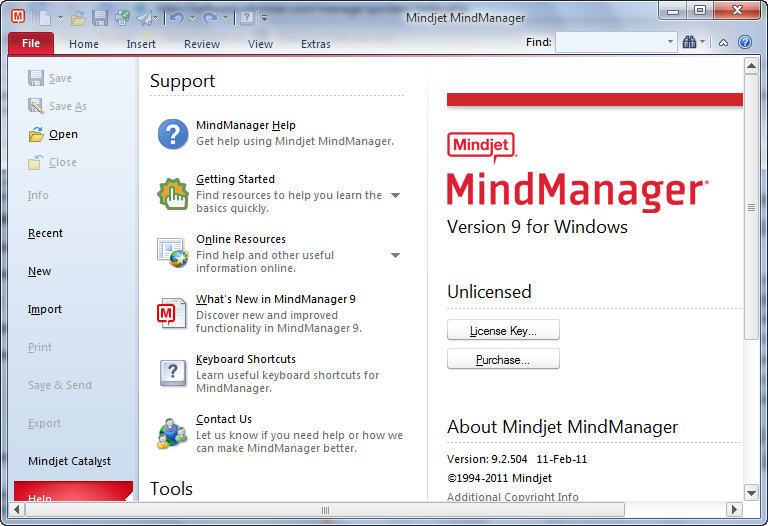768x526 pixels.
Task: Choose Save As in the File menu
Action: tap(57, 106)
